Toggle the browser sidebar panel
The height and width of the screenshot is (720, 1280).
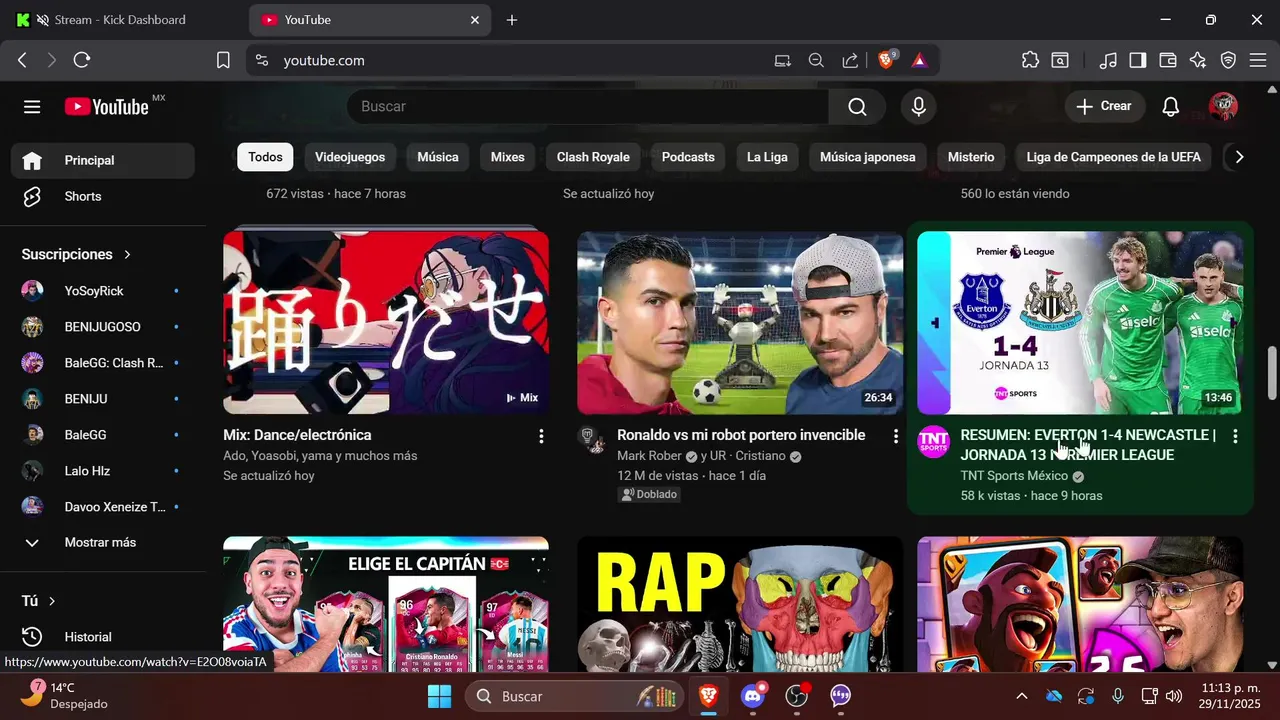click(x=1137, y=60)
